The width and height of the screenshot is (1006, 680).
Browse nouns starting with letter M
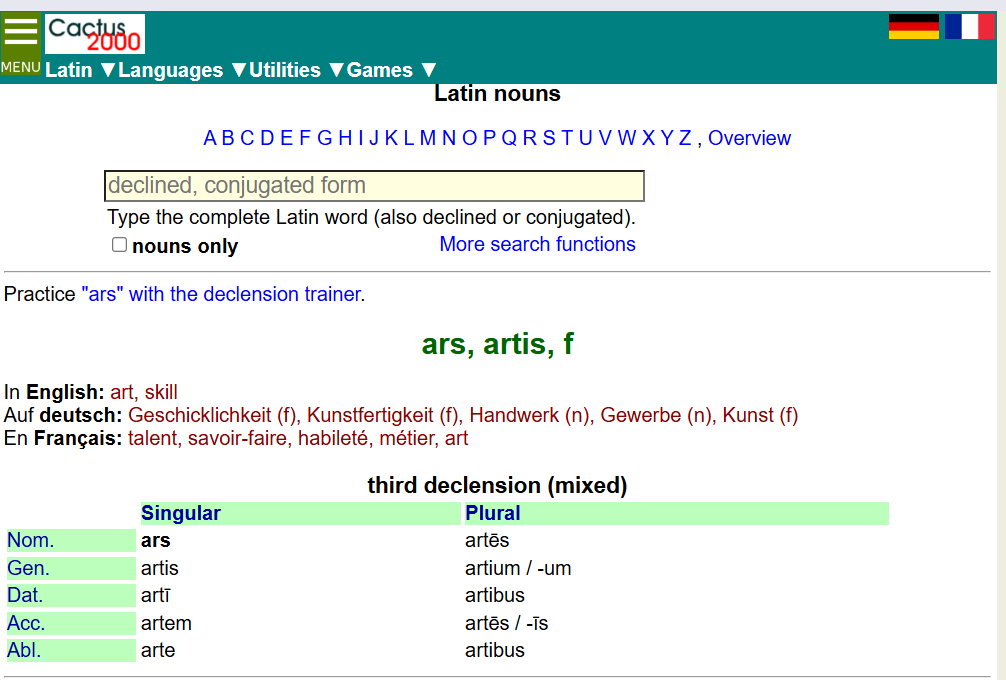pos(428,138)
